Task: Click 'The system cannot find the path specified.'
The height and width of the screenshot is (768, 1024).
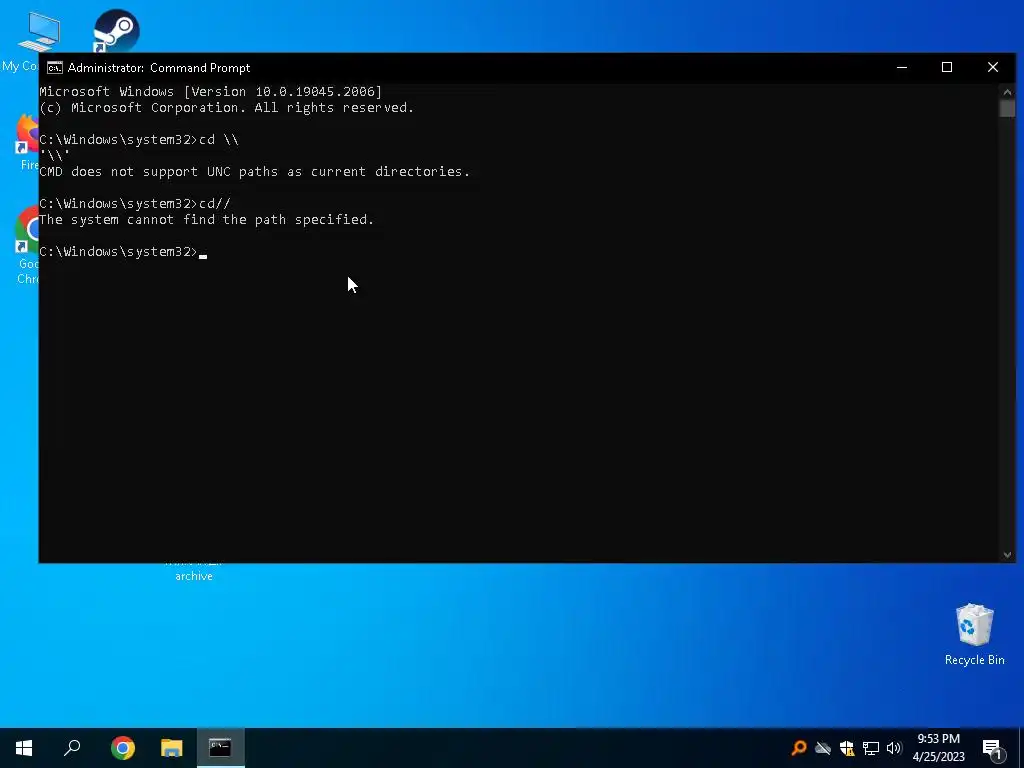Action: click(x=206, y=220)
